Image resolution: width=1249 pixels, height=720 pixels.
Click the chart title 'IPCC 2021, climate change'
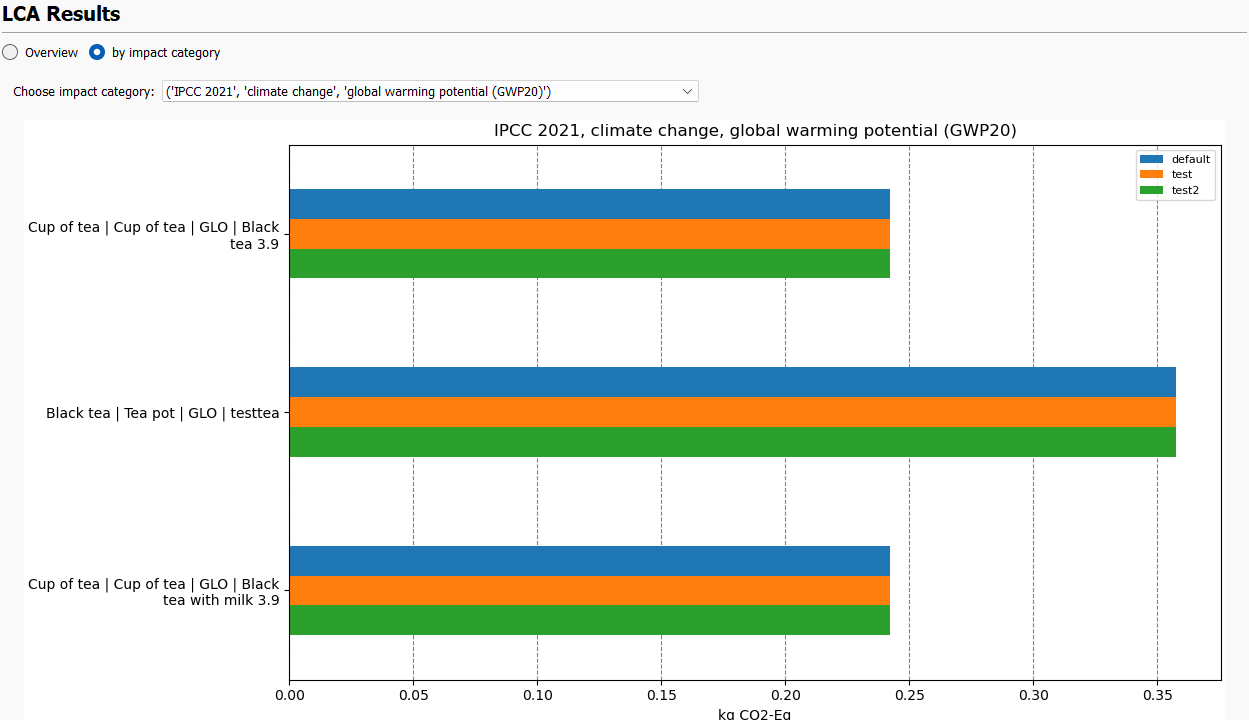point(754,130)
